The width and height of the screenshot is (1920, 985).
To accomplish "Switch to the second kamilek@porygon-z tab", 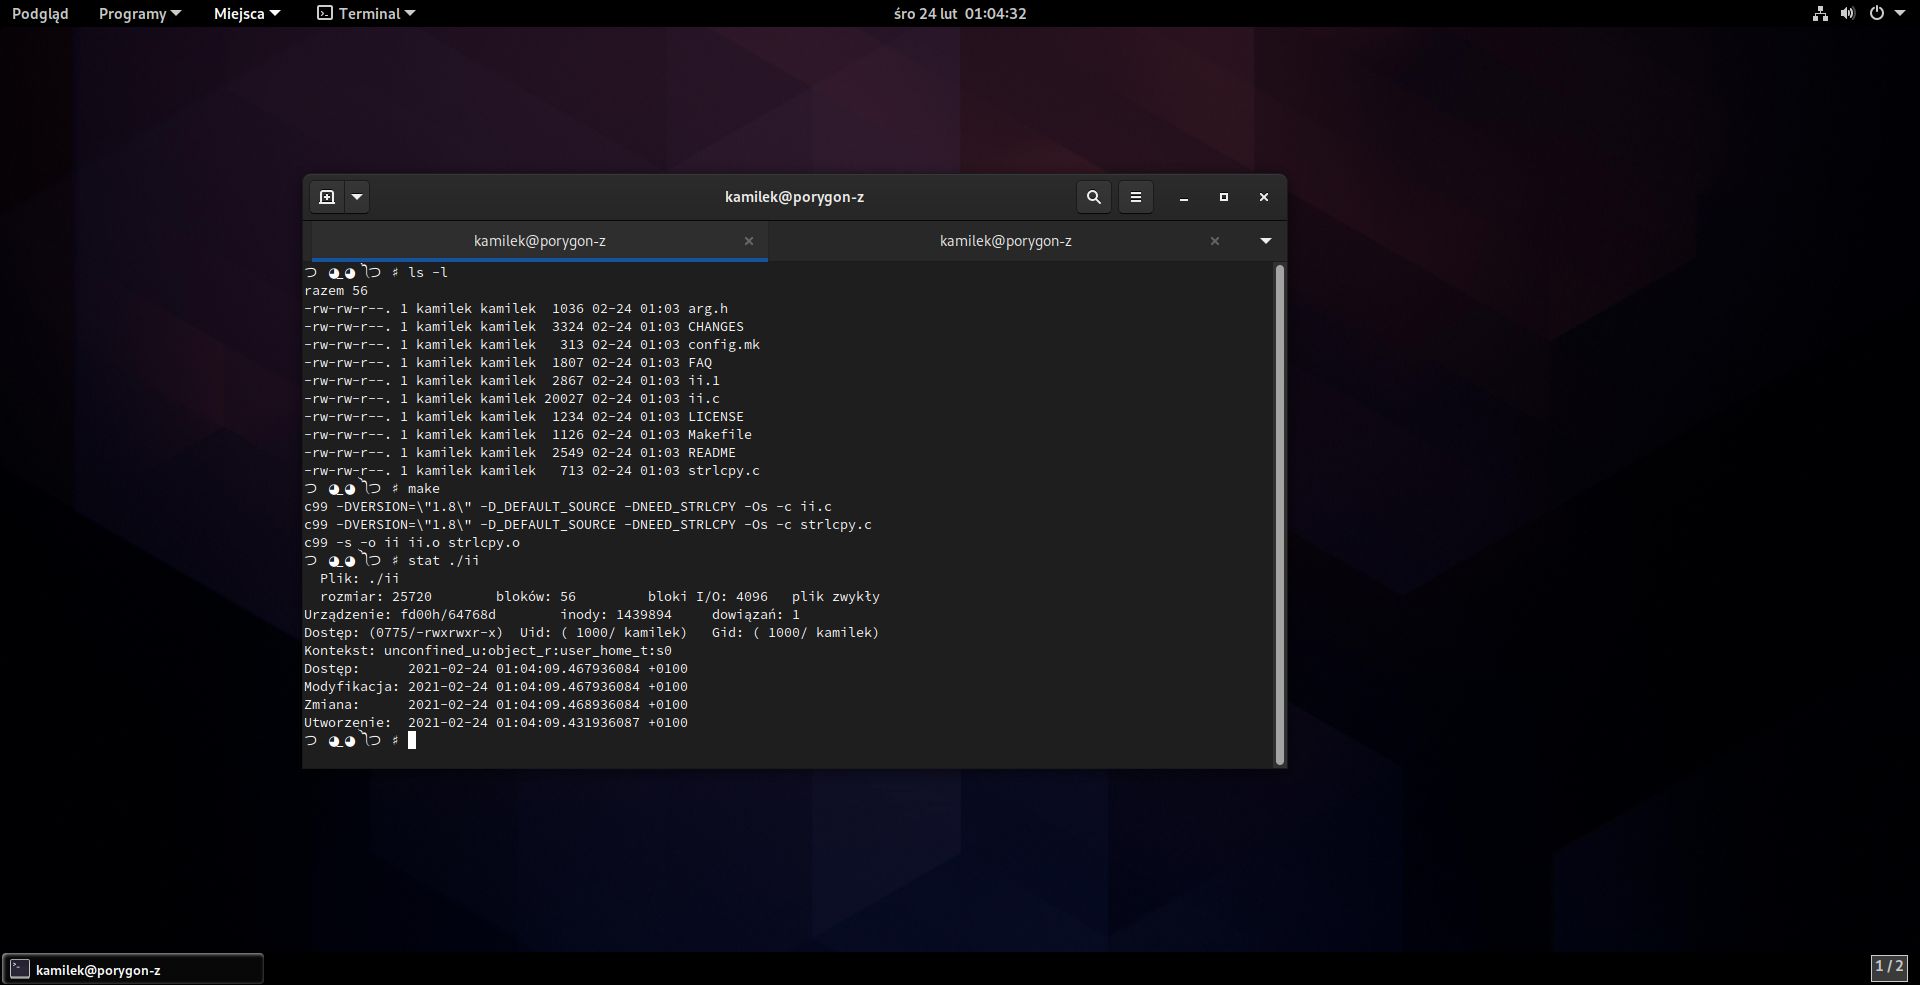I will (x=1005, y=241).
